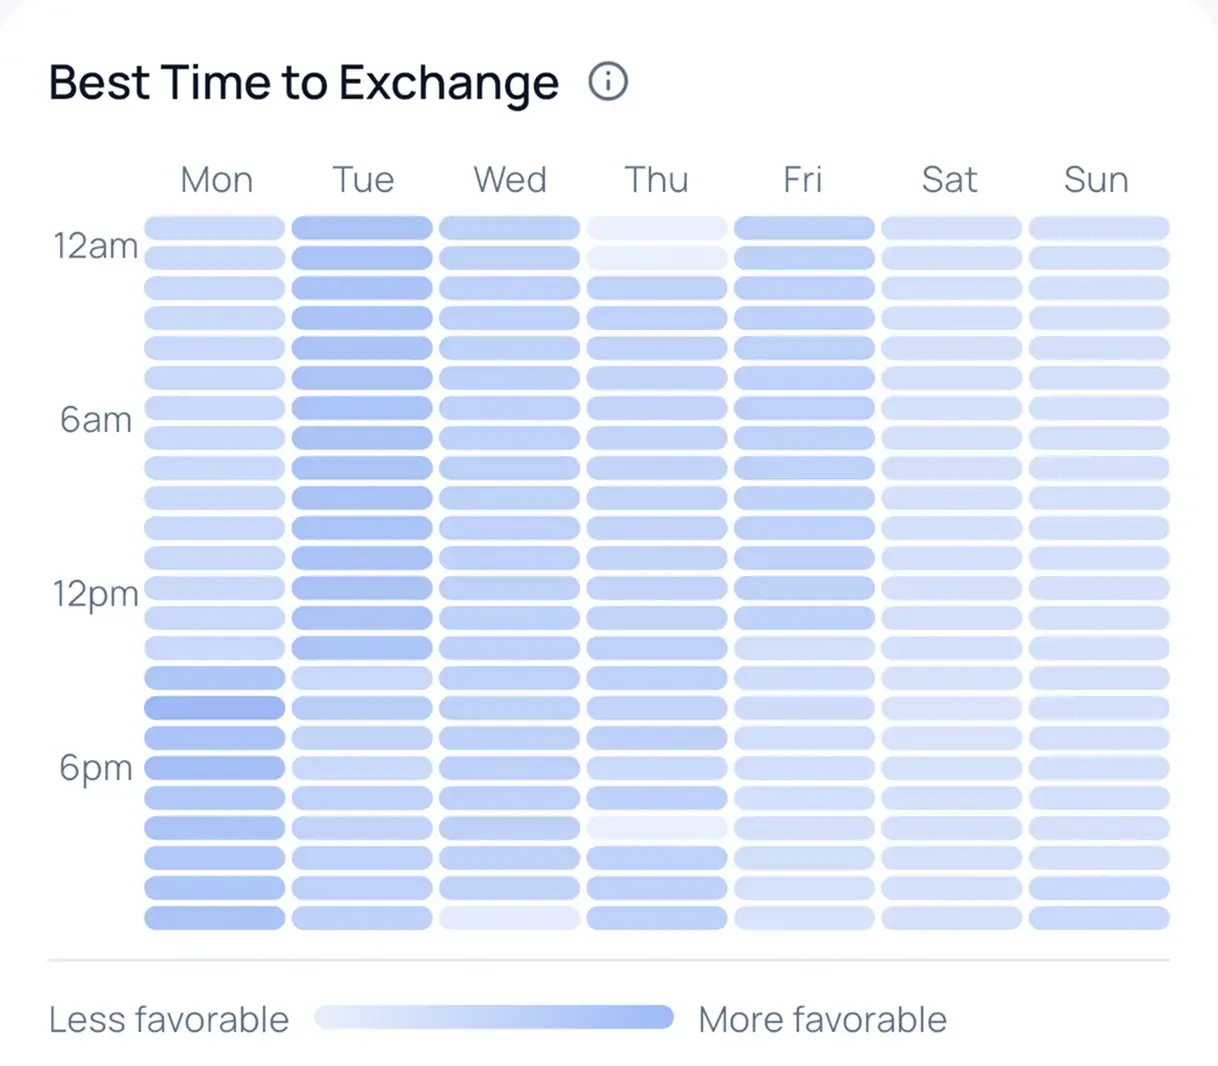
Task: Select the 12pm row label
Action: [x=95, y=593]
